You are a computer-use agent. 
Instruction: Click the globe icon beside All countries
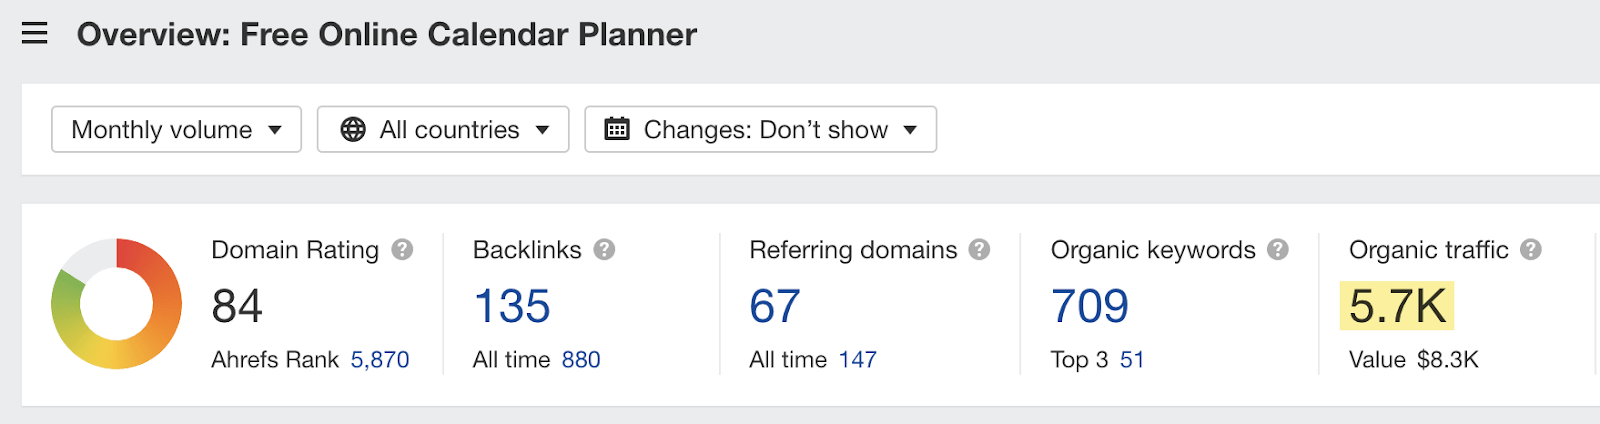353,130
